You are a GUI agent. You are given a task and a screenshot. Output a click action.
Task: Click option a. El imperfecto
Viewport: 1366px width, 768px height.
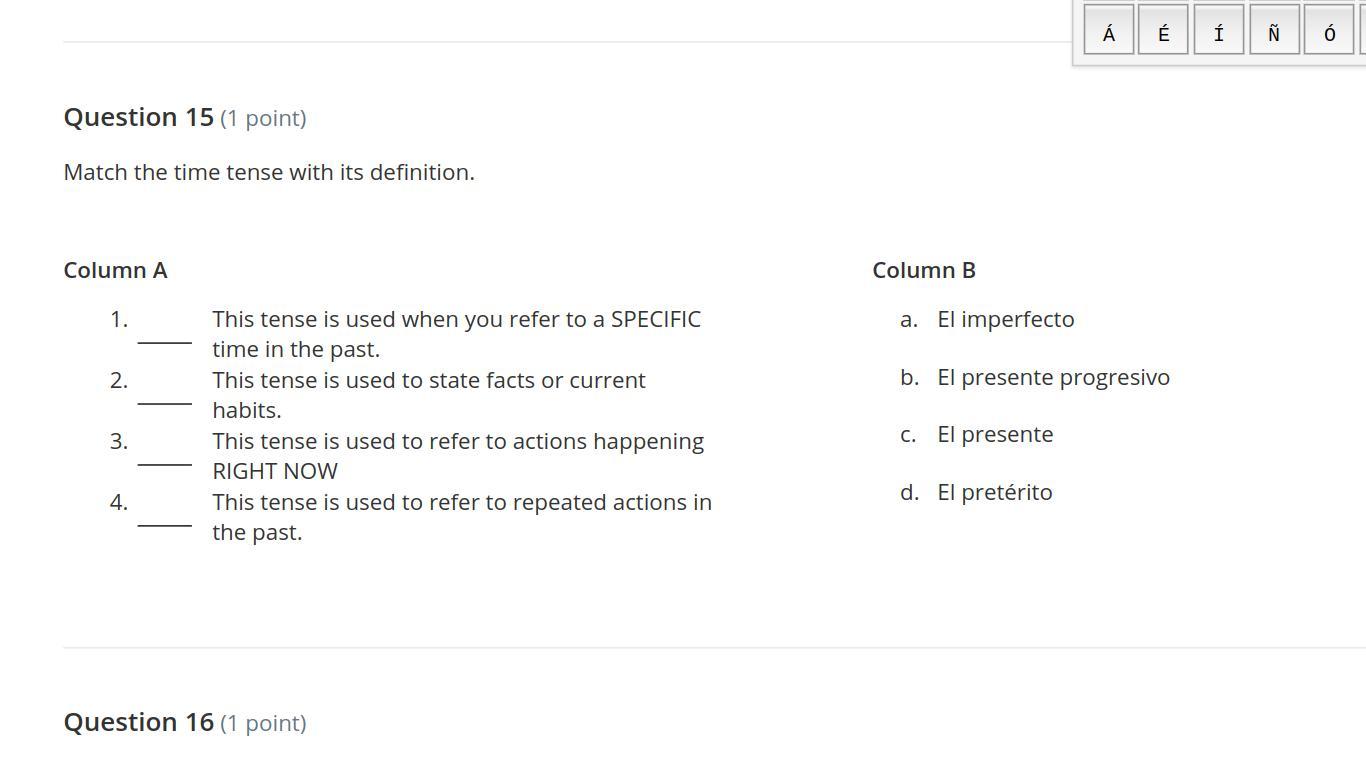(x=1005, y=319)
